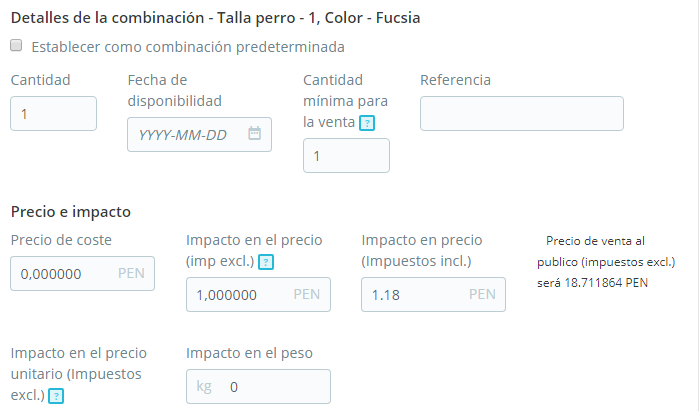Click help icon beside Impacto en el precio (imp excl.)
699x411 pixels.
(x=265, y=262)
